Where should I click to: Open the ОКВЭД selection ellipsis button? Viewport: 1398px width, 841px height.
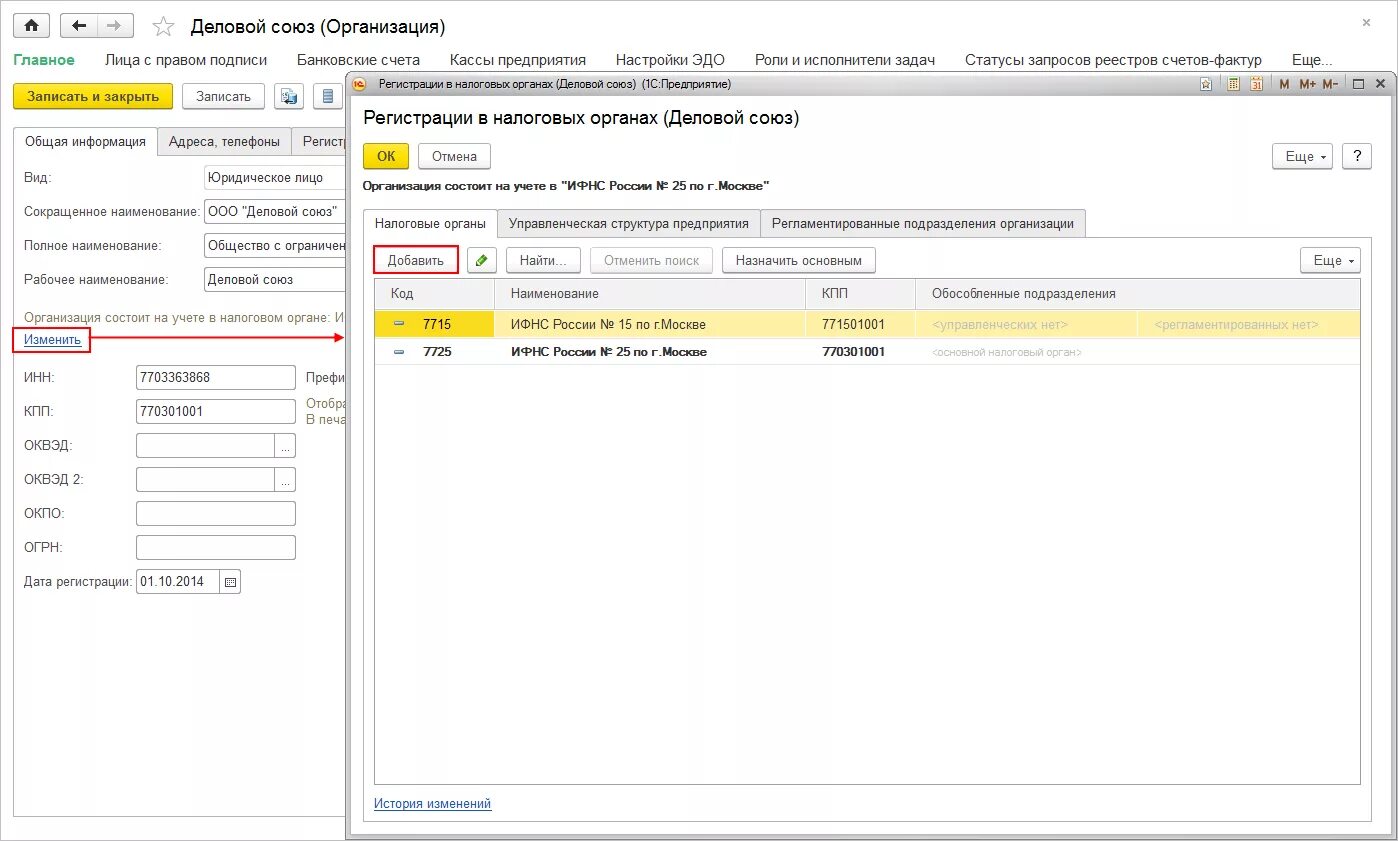pyautogui.click(x=286, y=446)
